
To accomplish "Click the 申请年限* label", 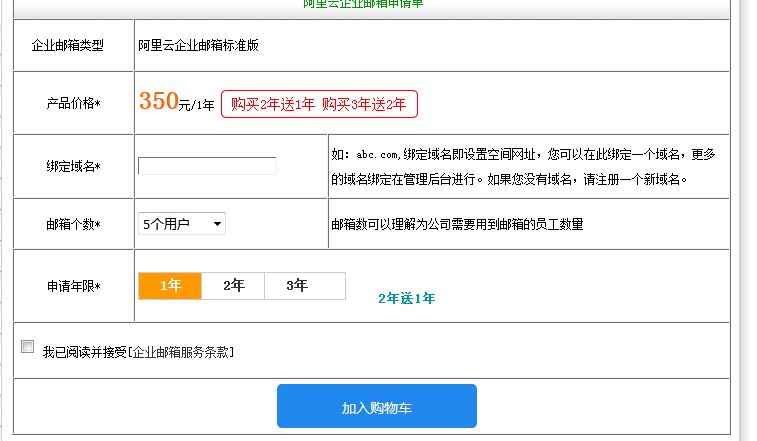I will pos(73,286).
